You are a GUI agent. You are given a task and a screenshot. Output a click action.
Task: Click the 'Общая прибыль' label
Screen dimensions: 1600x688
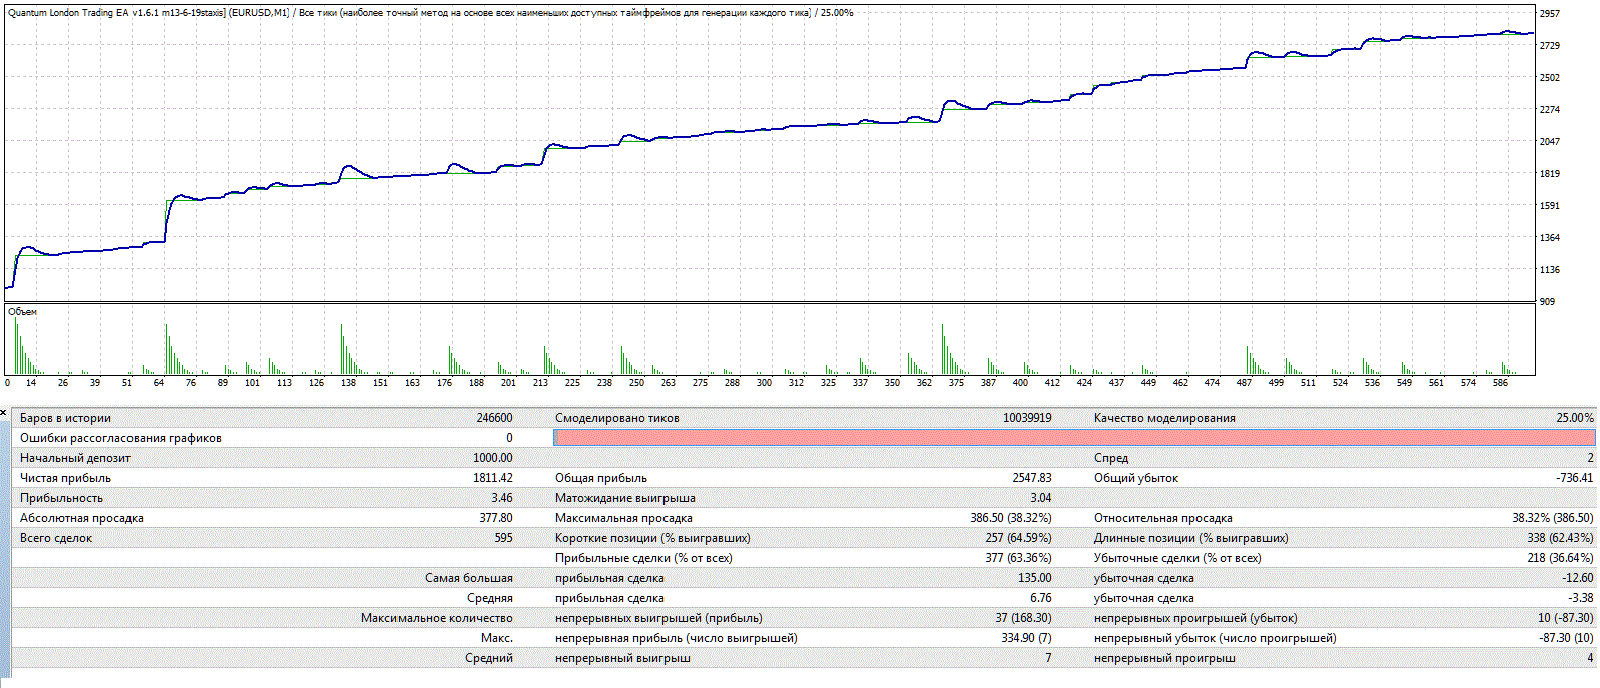tap(601, 478)
